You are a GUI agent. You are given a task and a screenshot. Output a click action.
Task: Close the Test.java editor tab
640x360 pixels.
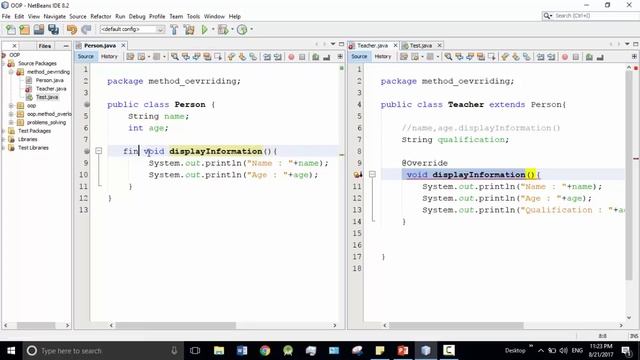click(x=440, y=45)
